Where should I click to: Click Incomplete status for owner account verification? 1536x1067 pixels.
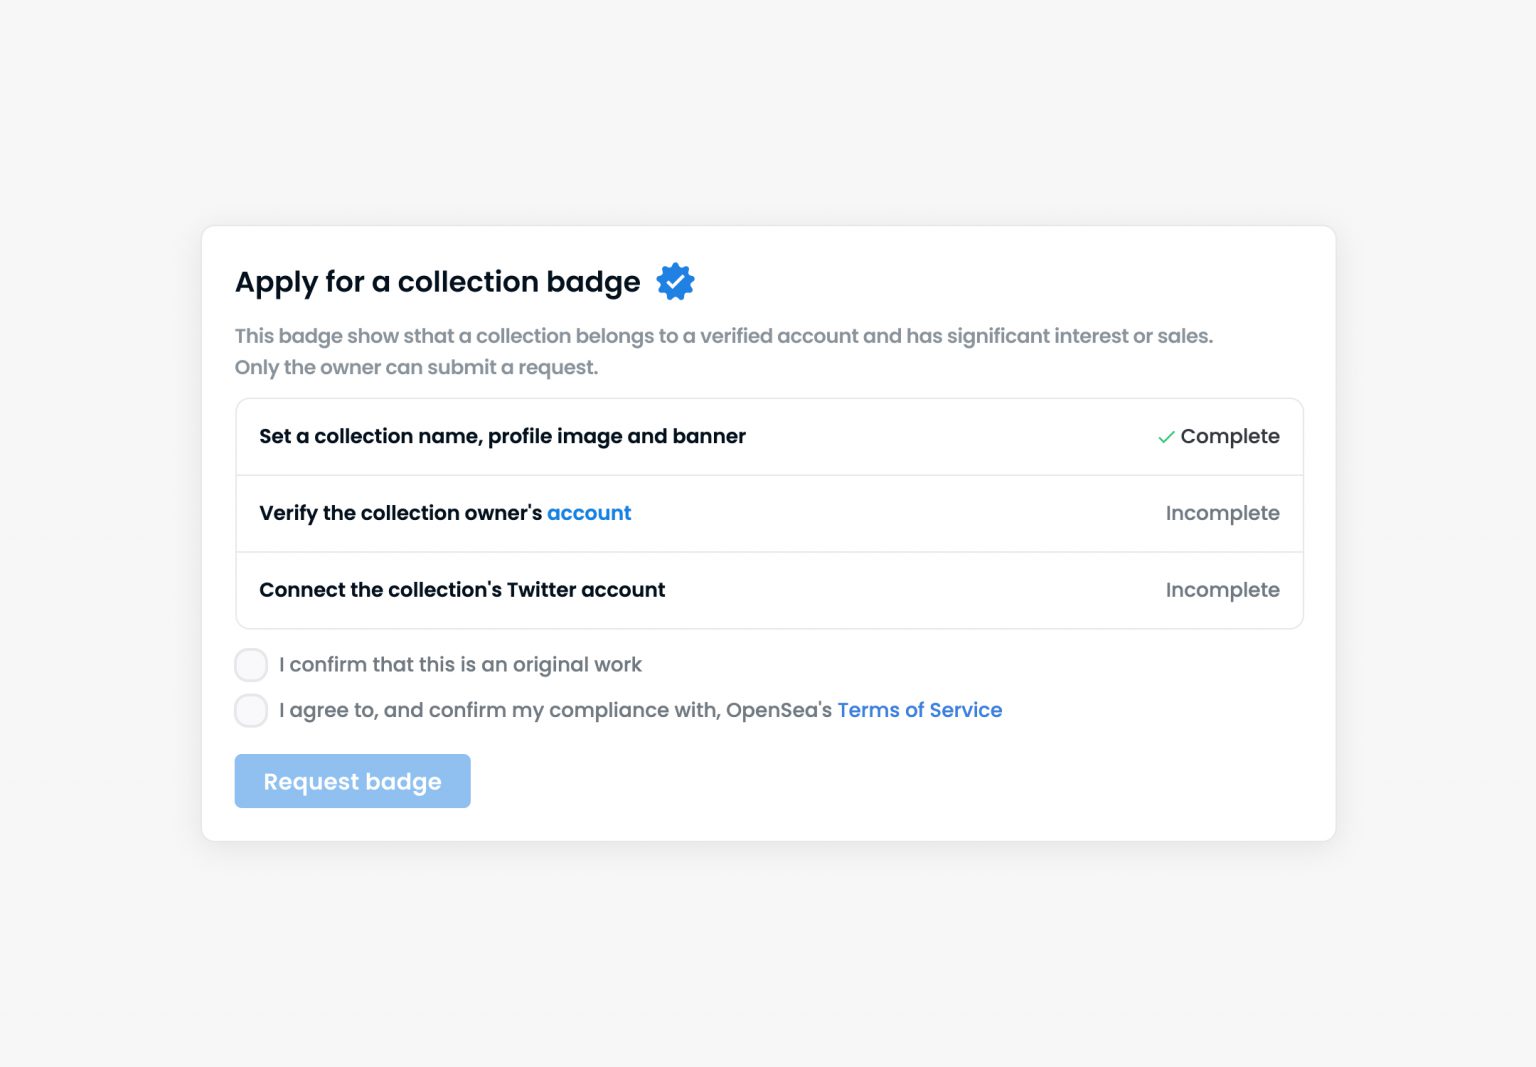(x=1222, y=513)
